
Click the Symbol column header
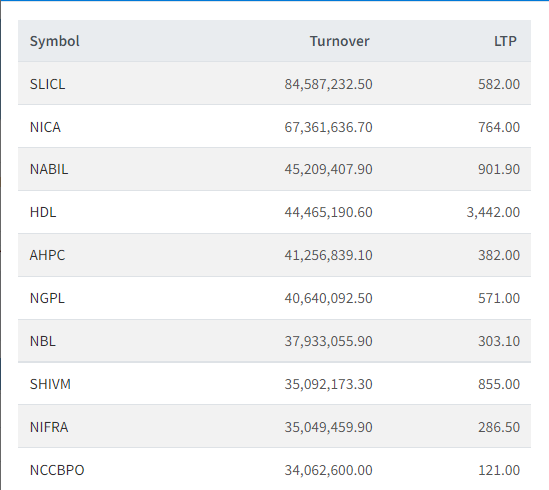click(55, 41)
